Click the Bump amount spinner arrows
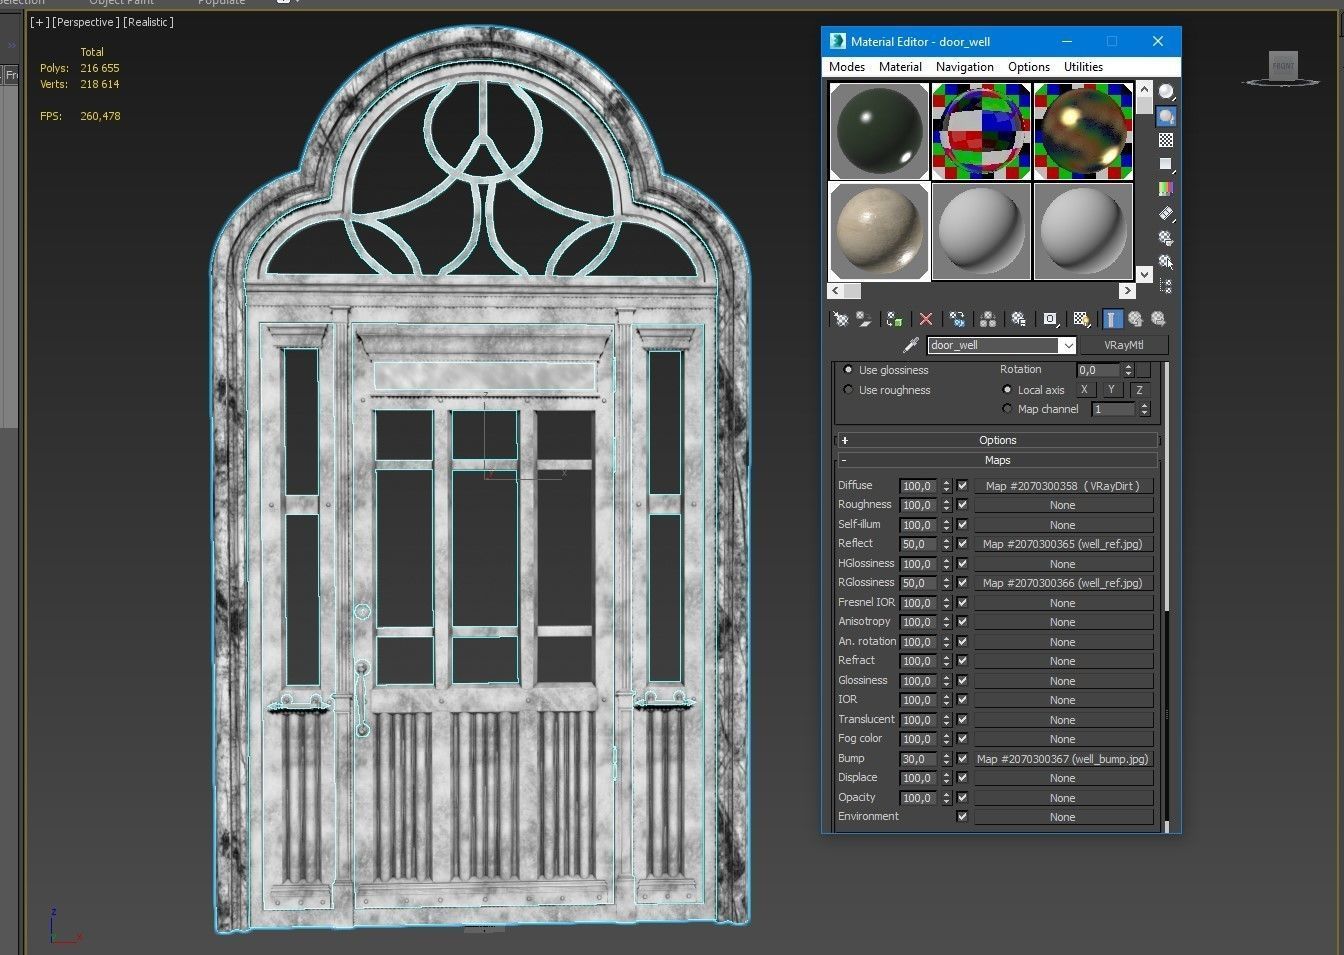The height and width of the screenshot is (955, 1344). pos(946,759)
